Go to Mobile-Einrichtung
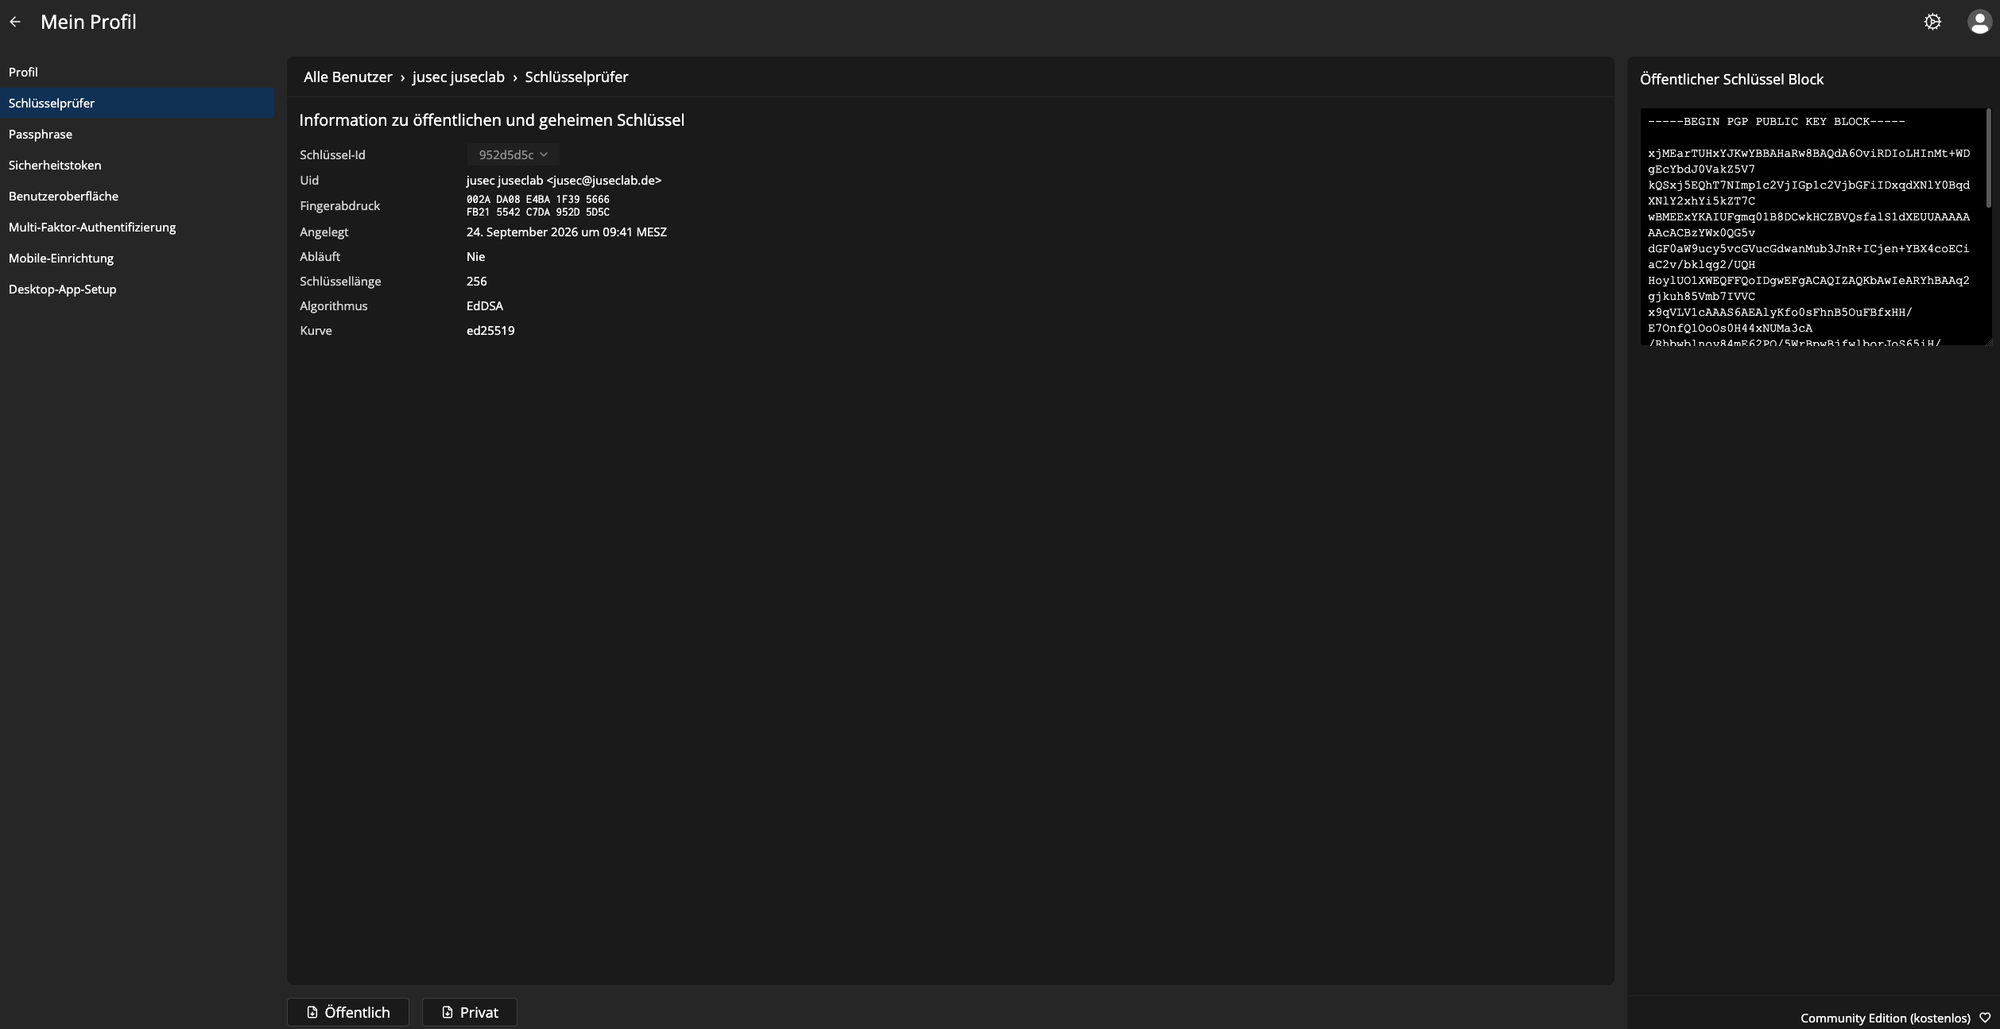The image size is (2000, 1029). 137,258
